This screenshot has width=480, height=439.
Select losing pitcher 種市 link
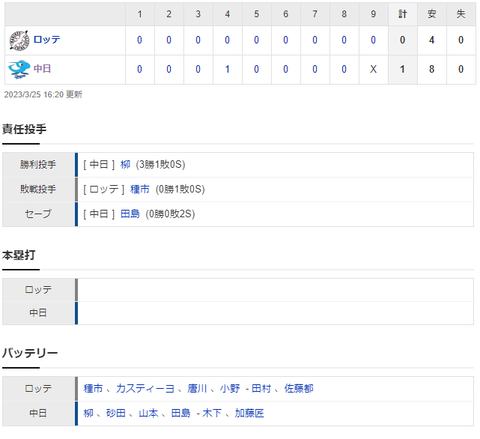[x=140, y=189]
